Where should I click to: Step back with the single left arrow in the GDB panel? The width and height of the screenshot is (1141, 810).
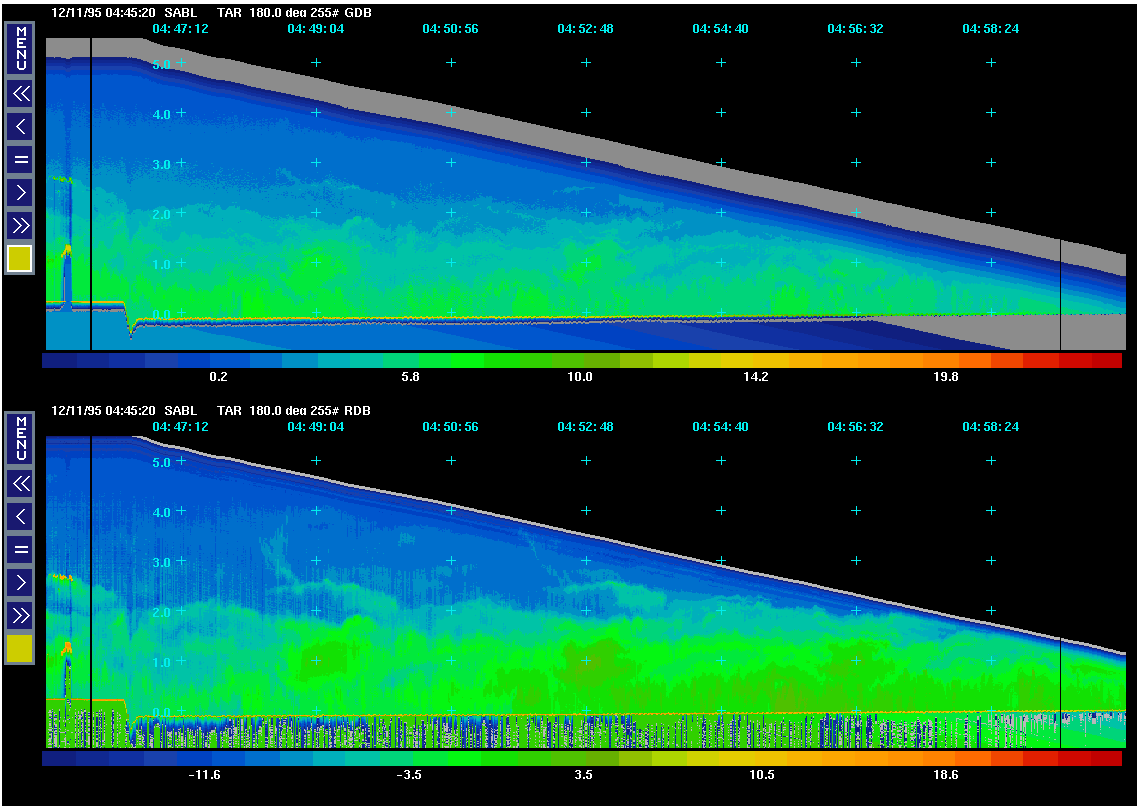coord(20,127)
